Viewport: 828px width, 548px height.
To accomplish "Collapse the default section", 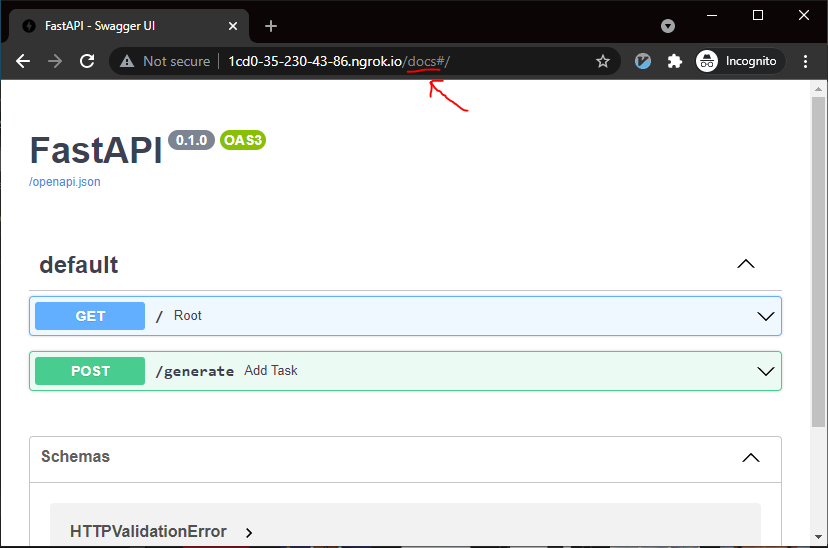I will pyautogui.click(x=746, y=264).
